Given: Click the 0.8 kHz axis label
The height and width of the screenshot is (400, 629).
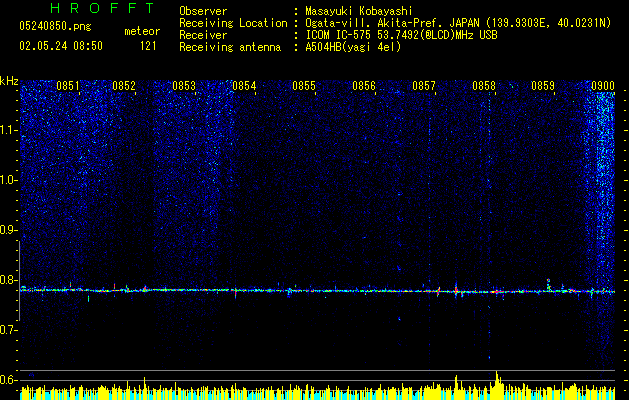Looking at the screenshot, I should pos(9,280).
